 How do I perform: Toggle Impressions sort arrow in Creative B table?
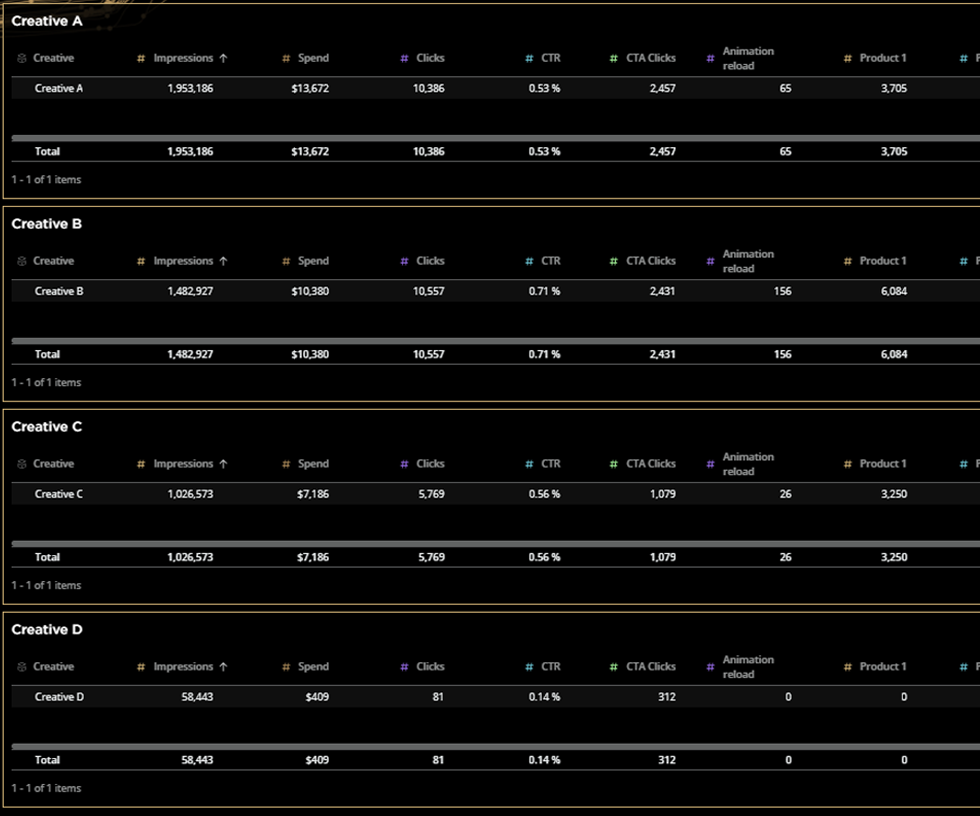[223, 261]
